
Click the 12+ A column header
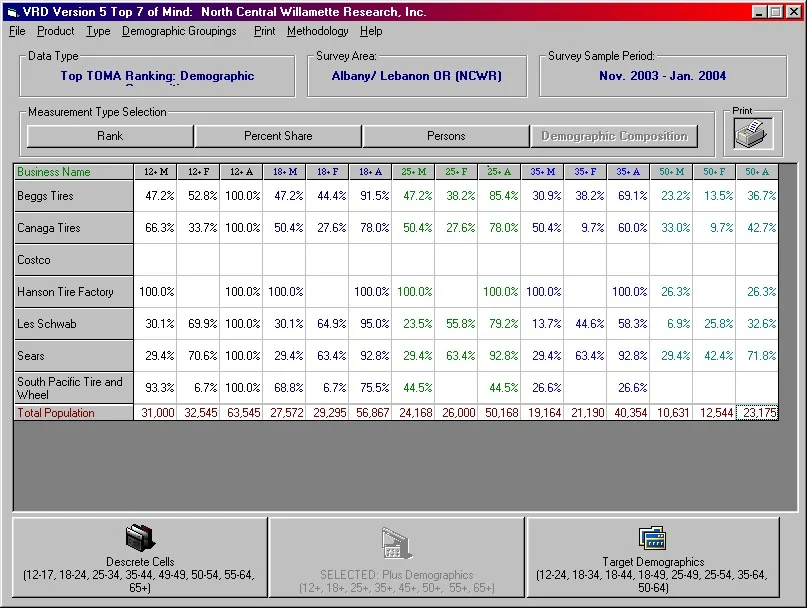click(241, 172)
